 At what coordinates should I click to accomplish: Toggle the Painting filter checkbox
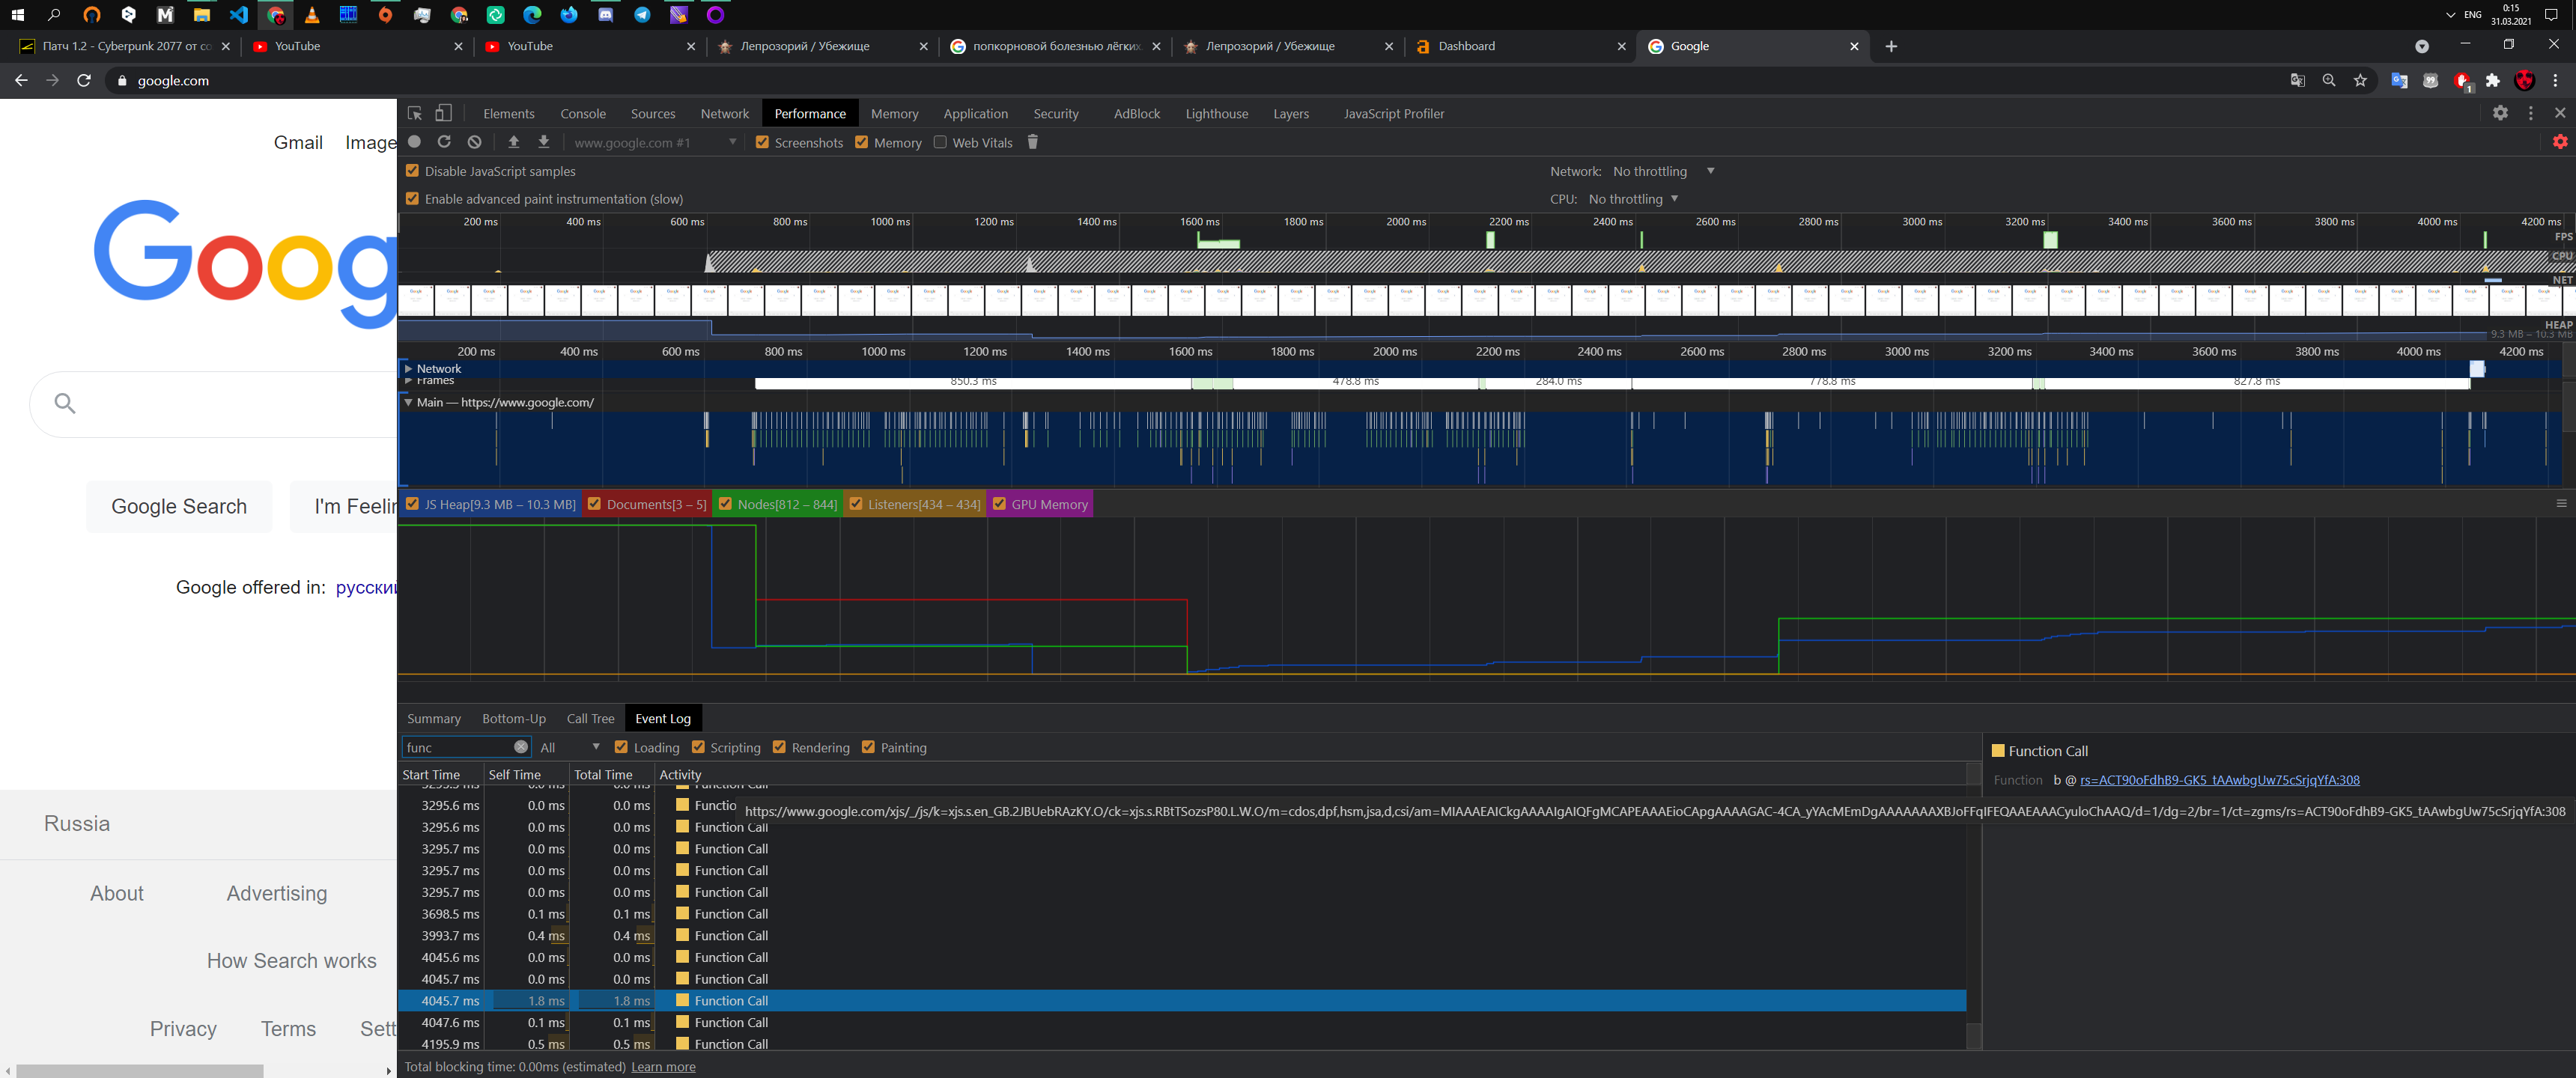click(x=868, y=747)
